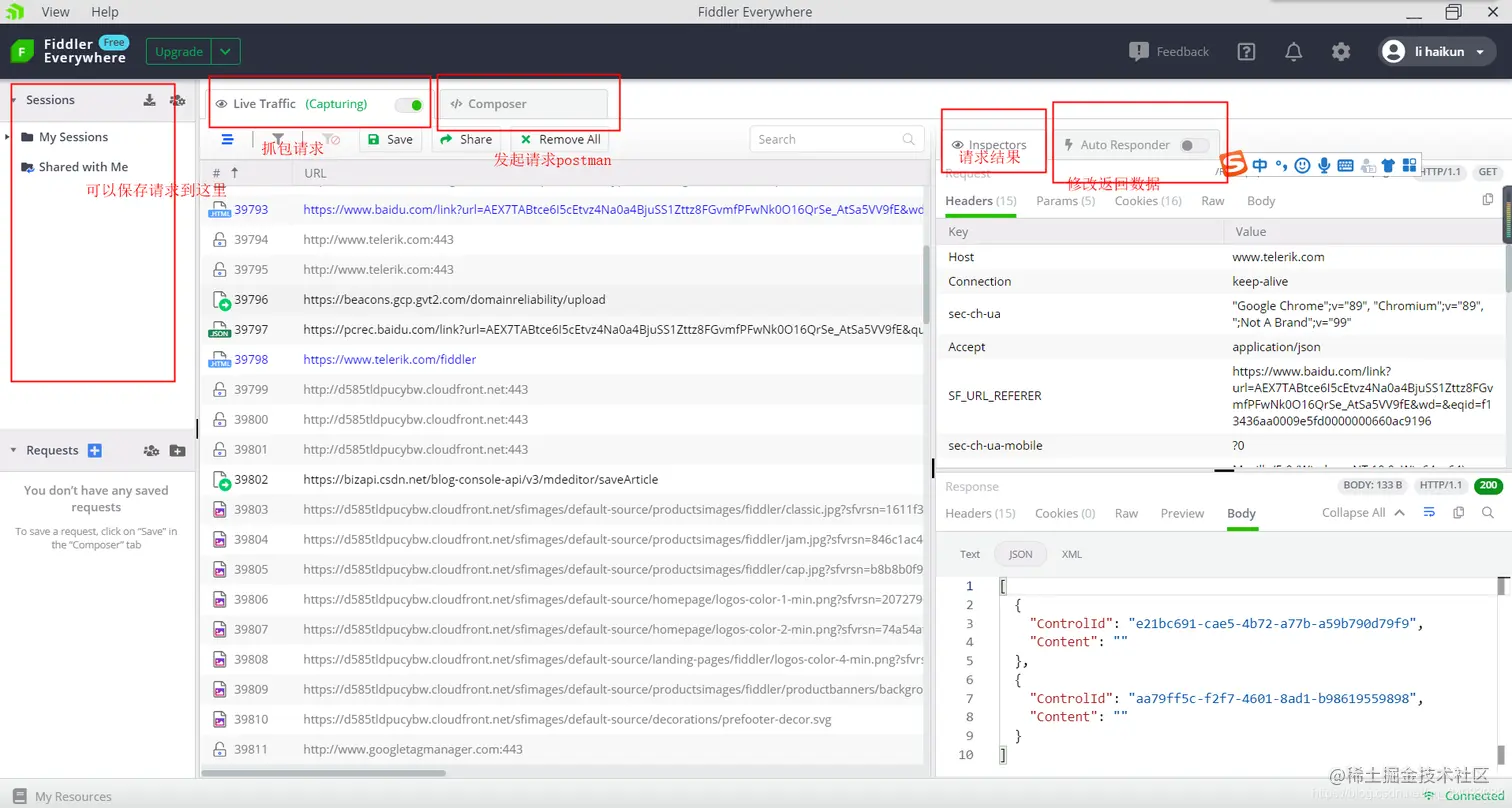Open the traffic list hamburger menu
The width and height of the screenshot is (1512, 808).
pyautogui.click(x=227, y=140)
